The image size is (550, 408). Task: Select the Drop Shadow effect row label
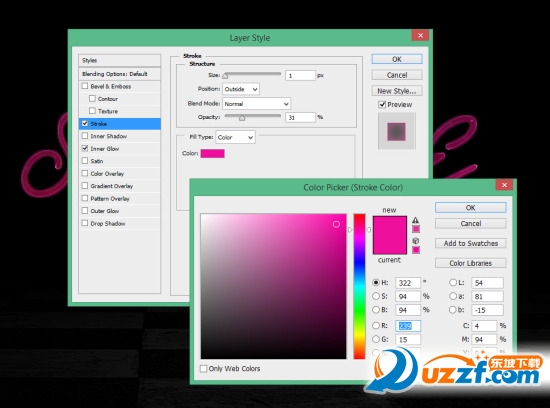point(108,223)
